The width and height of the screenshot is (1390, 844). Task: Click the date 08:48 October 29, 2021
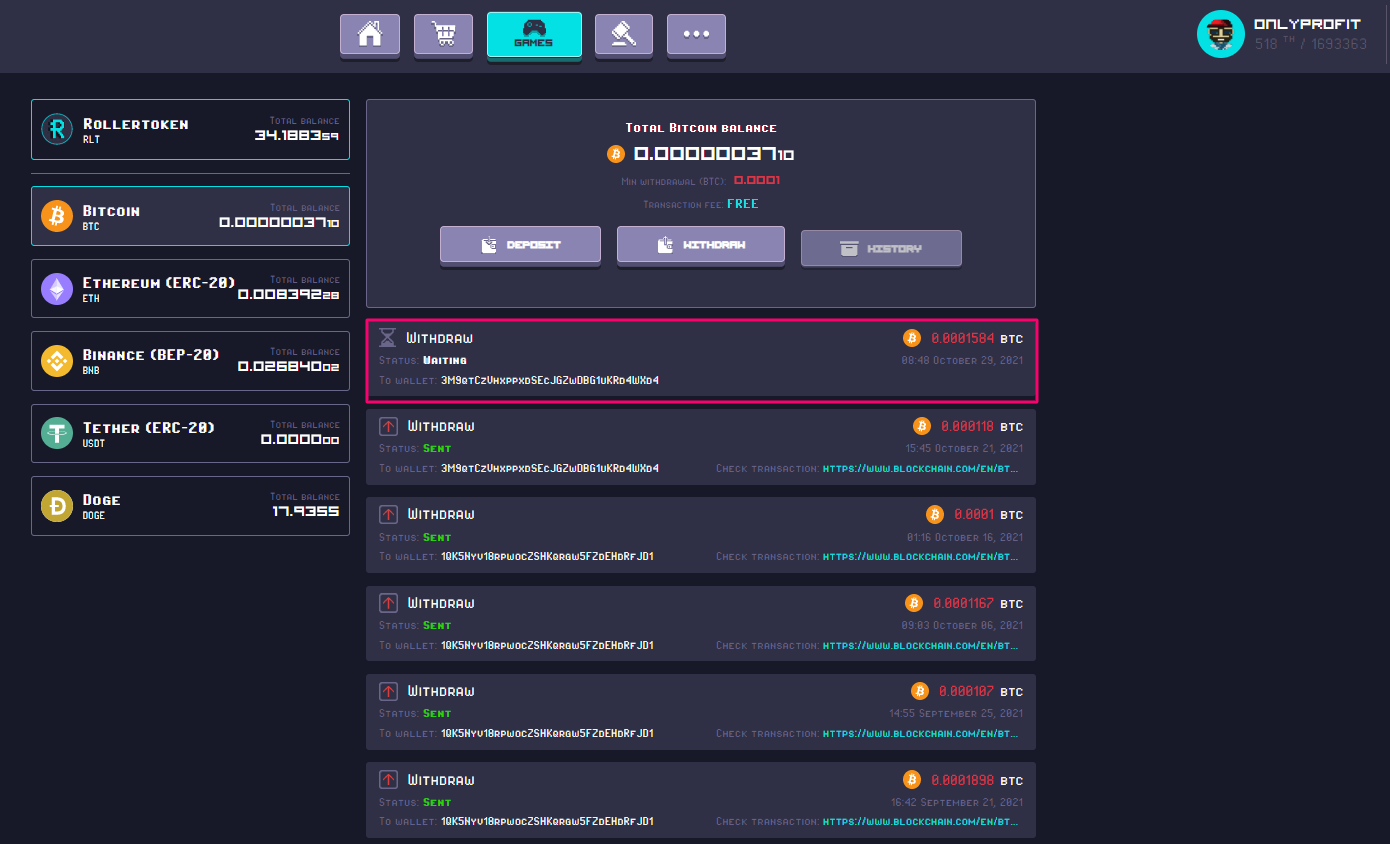point(962,360)
